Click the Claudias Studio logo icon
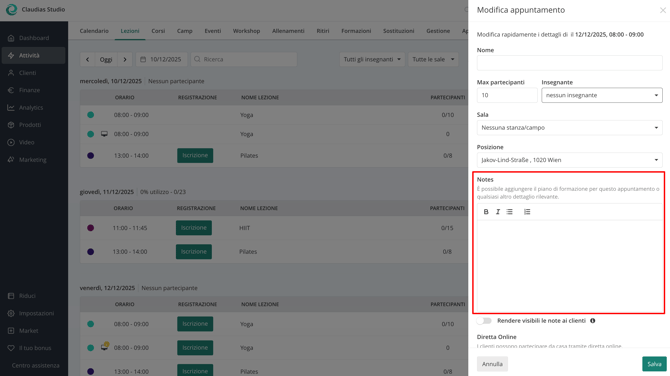 [12, 9]
